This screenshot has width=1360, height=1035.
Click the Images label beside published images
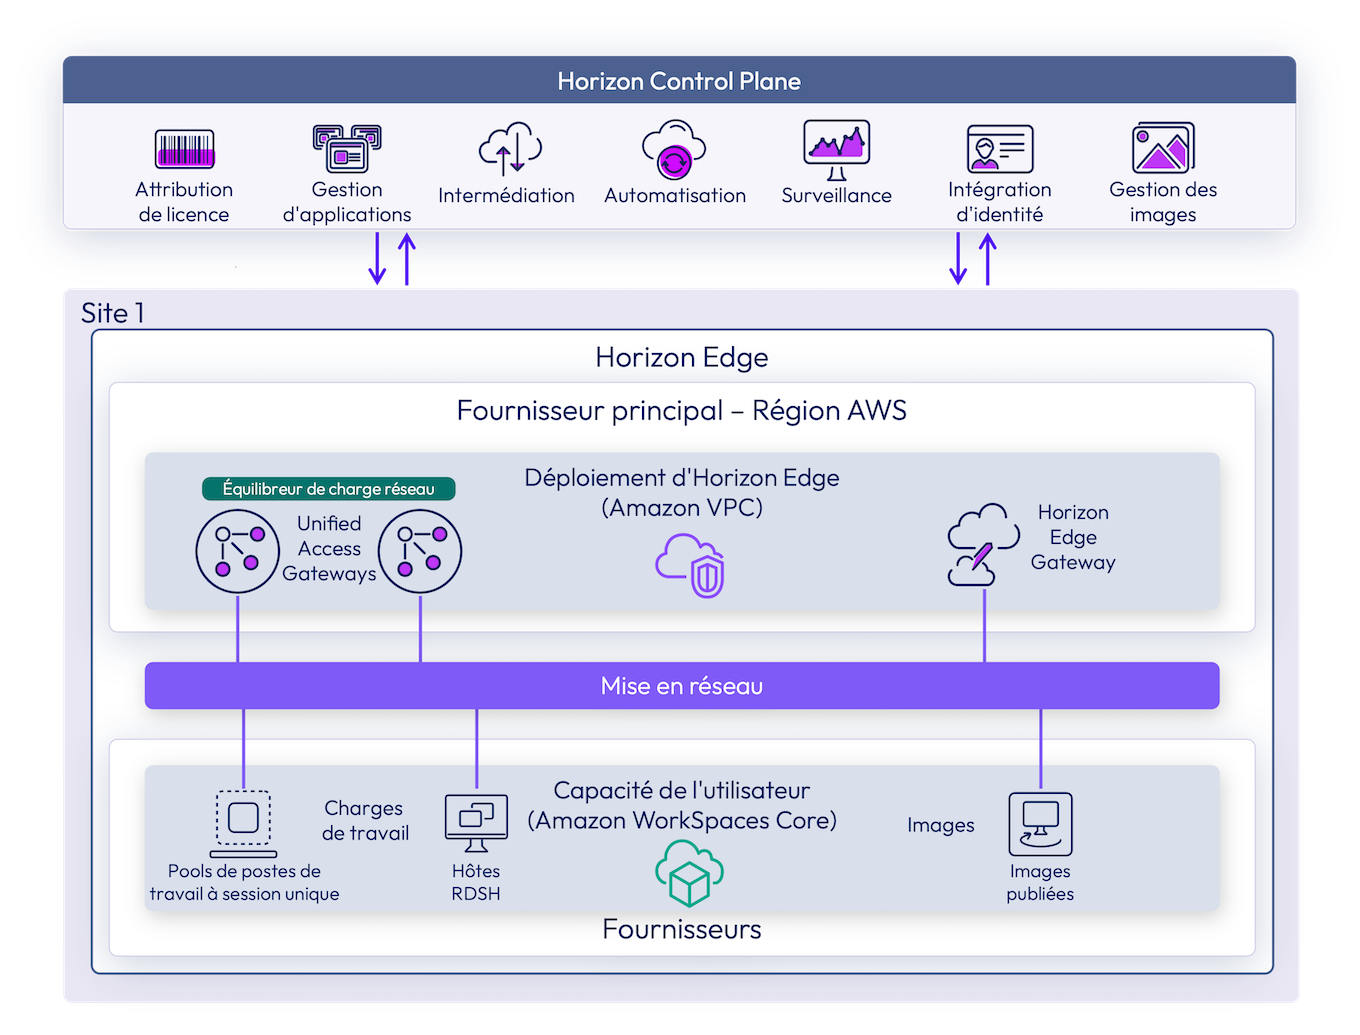point(941,825)
